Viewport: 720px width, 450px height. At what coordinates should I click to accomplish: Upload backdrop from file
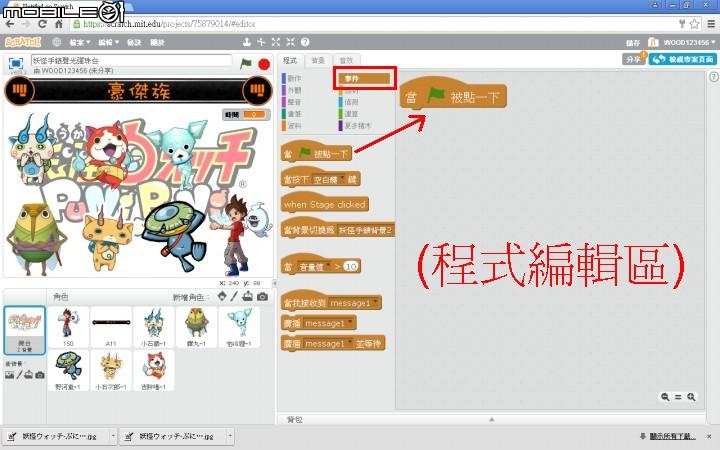pyautogui.click(x=29, y=375)
